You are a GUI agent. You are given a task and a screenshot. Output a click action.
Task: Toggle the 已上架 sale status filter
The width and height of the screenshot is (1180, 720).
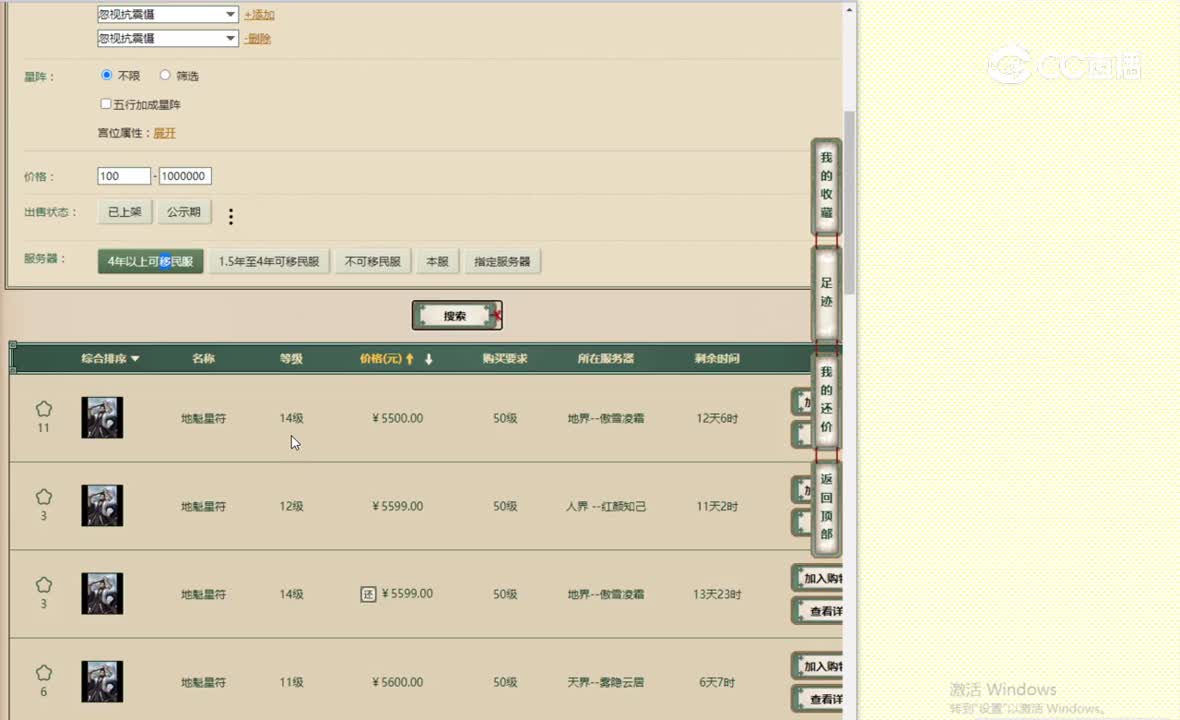click(x=125, y=212)
